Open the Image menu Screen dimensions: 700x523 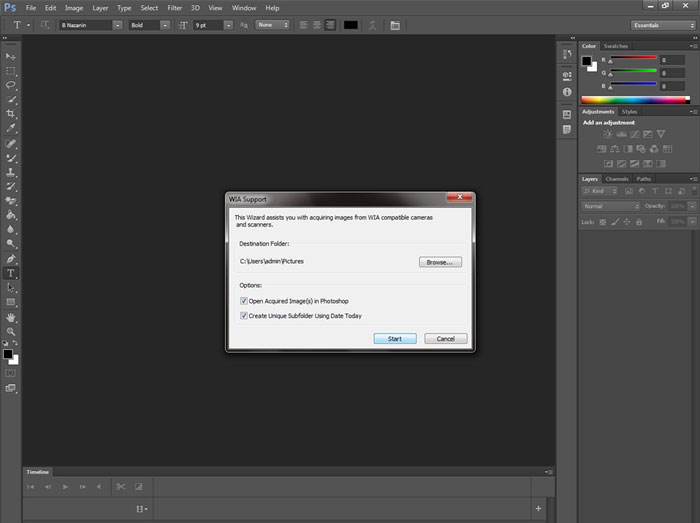(x=74, y=8)
